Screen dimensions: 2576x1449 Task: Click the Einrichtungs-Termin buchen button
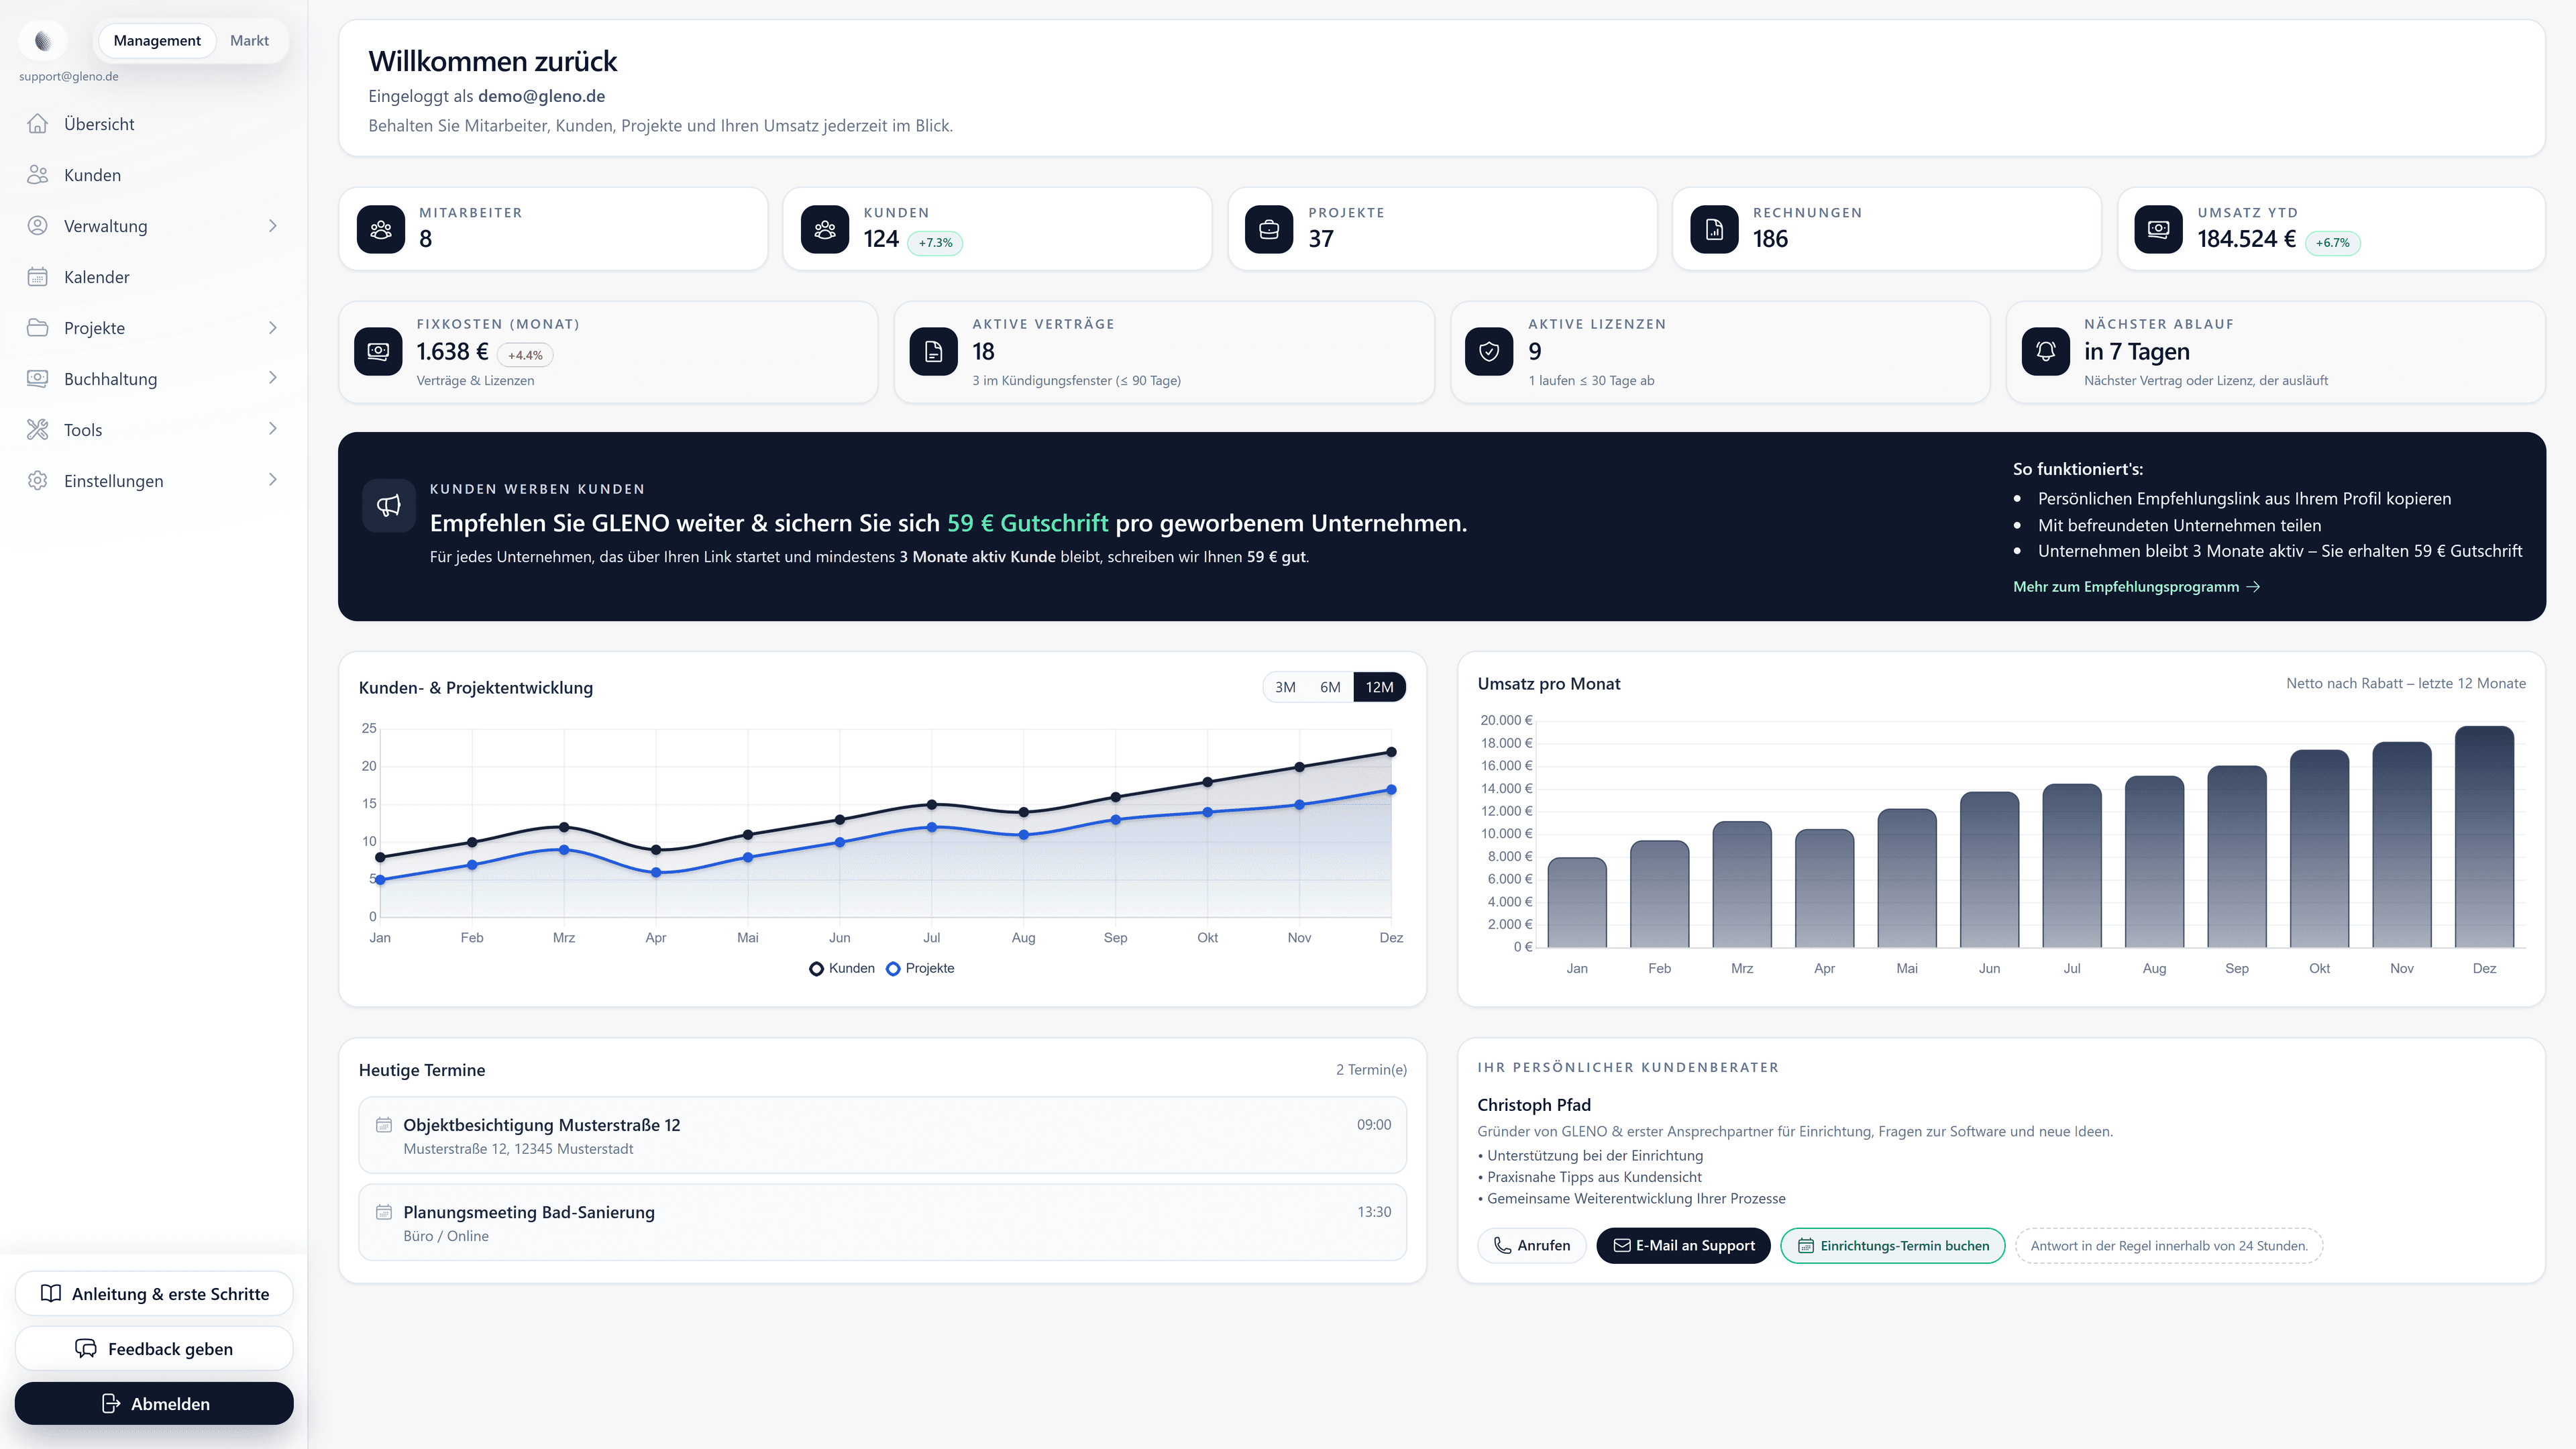(x=1892, y=1246)
